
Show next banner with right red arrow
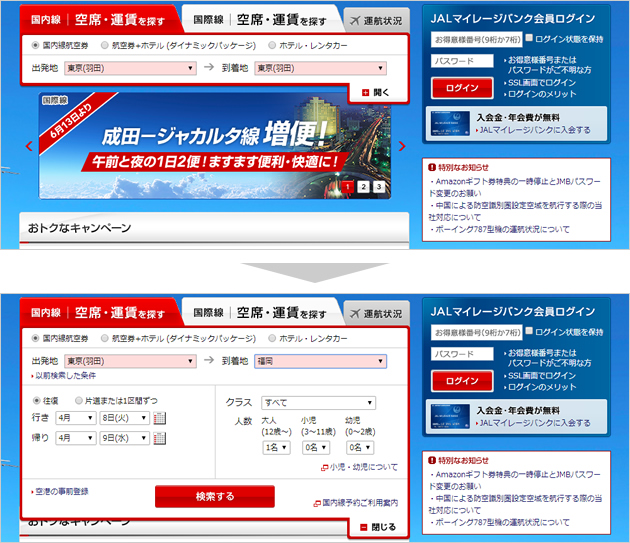pos(402,146)
